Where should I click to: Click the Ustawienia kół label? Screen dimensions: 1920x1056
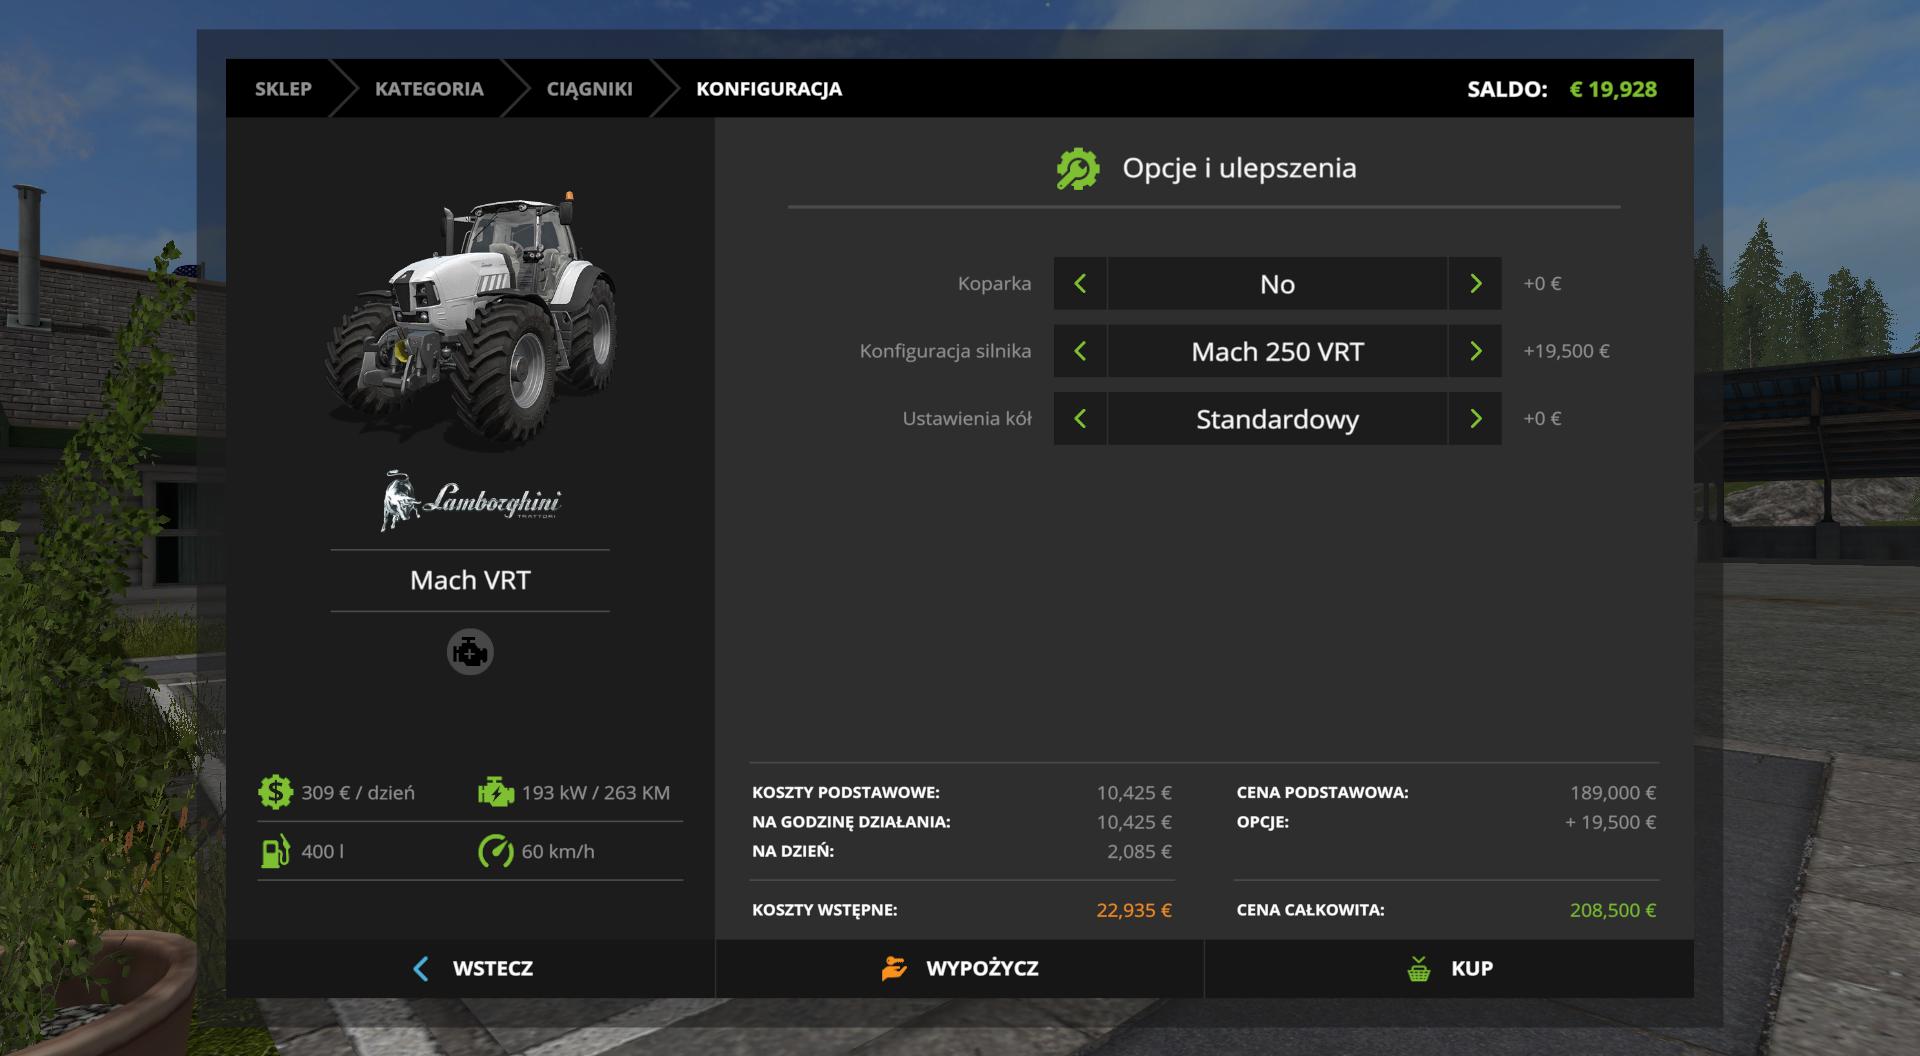coord(967,418)
